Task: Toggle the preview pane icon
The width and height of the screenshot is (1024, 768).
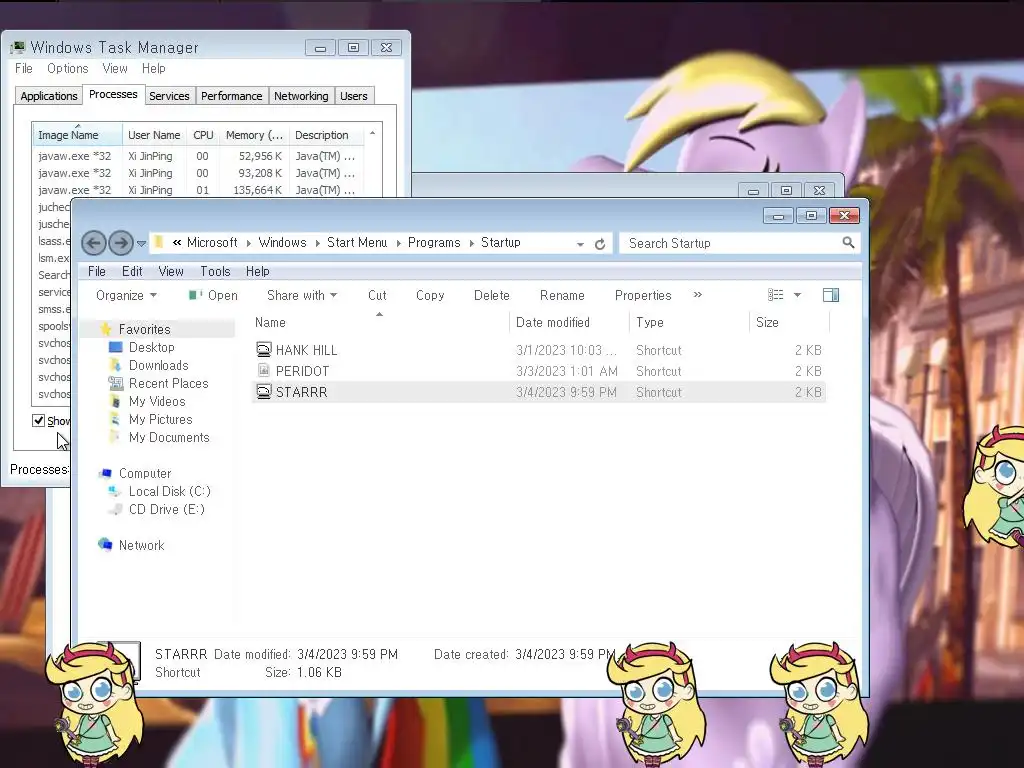Action: coord(831,295)
